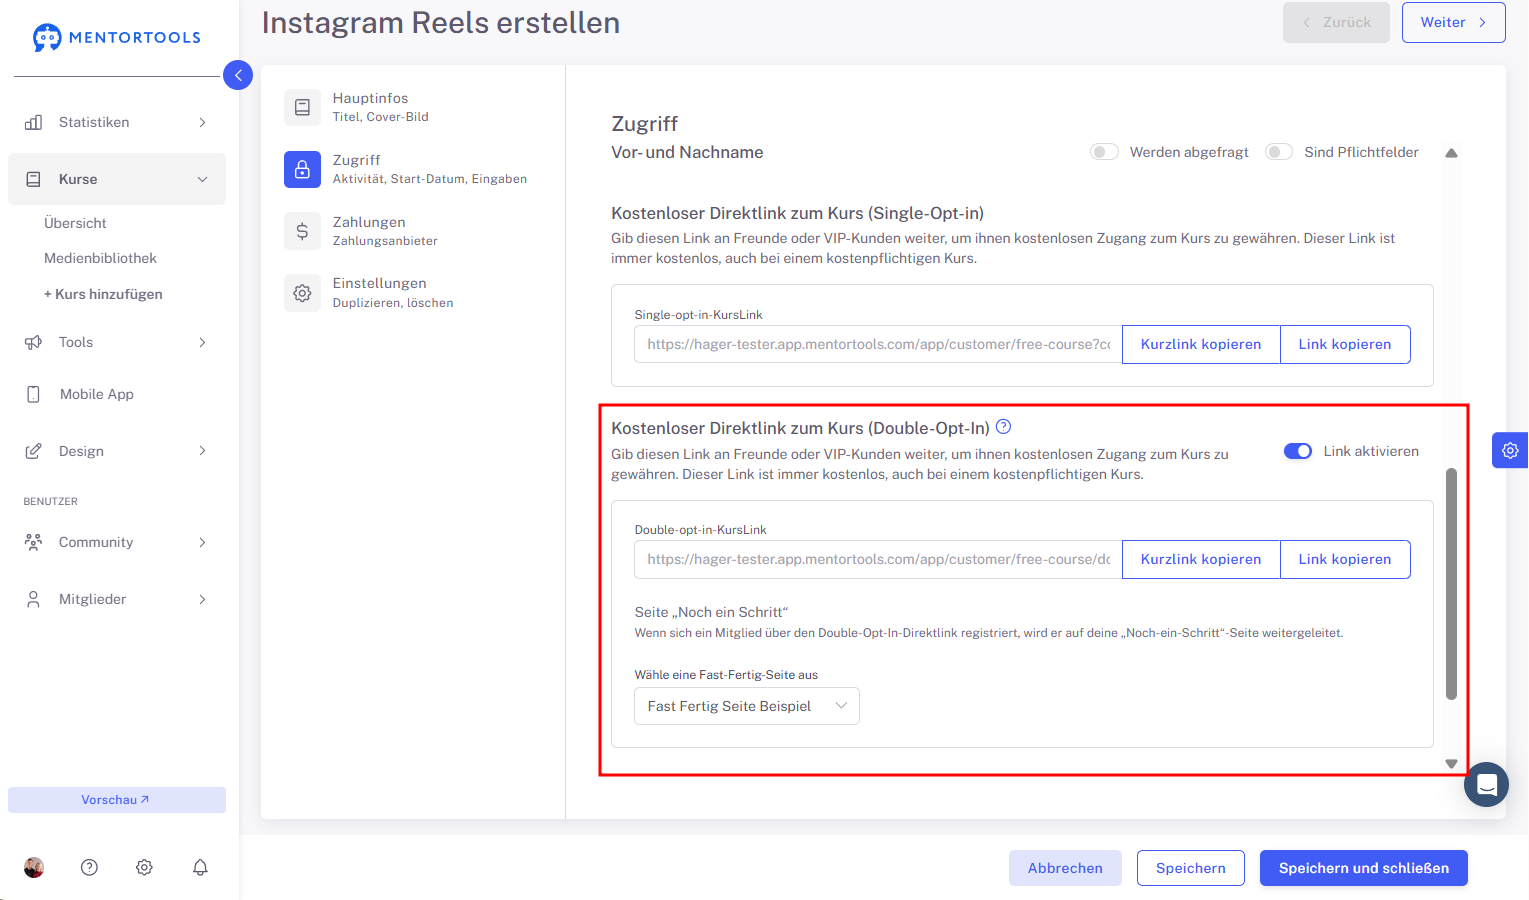Click the vertical scrollbar in the Zugriff panel
The image size is (1529, 900).
tap(1451, 583)
